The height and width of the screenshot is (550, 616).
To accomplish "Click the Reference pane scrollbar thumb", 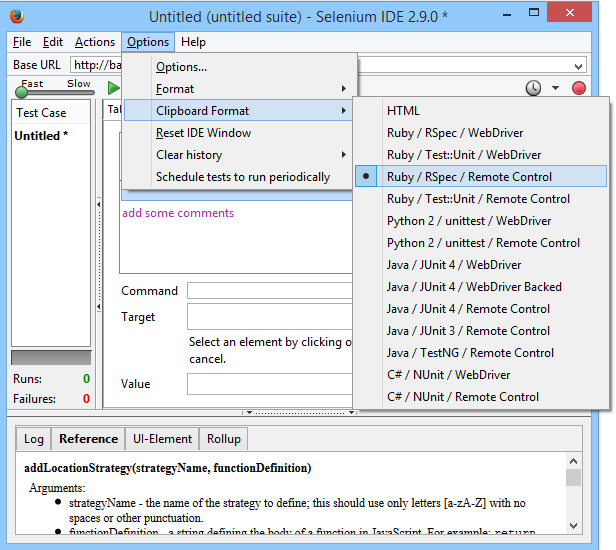I will tap(574, 478).
